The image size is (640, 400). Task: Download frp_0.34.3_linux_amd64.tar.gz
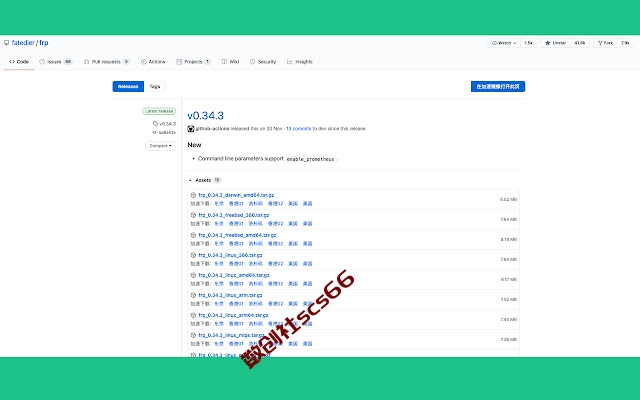pyautogui.click(x=234, y=275)
